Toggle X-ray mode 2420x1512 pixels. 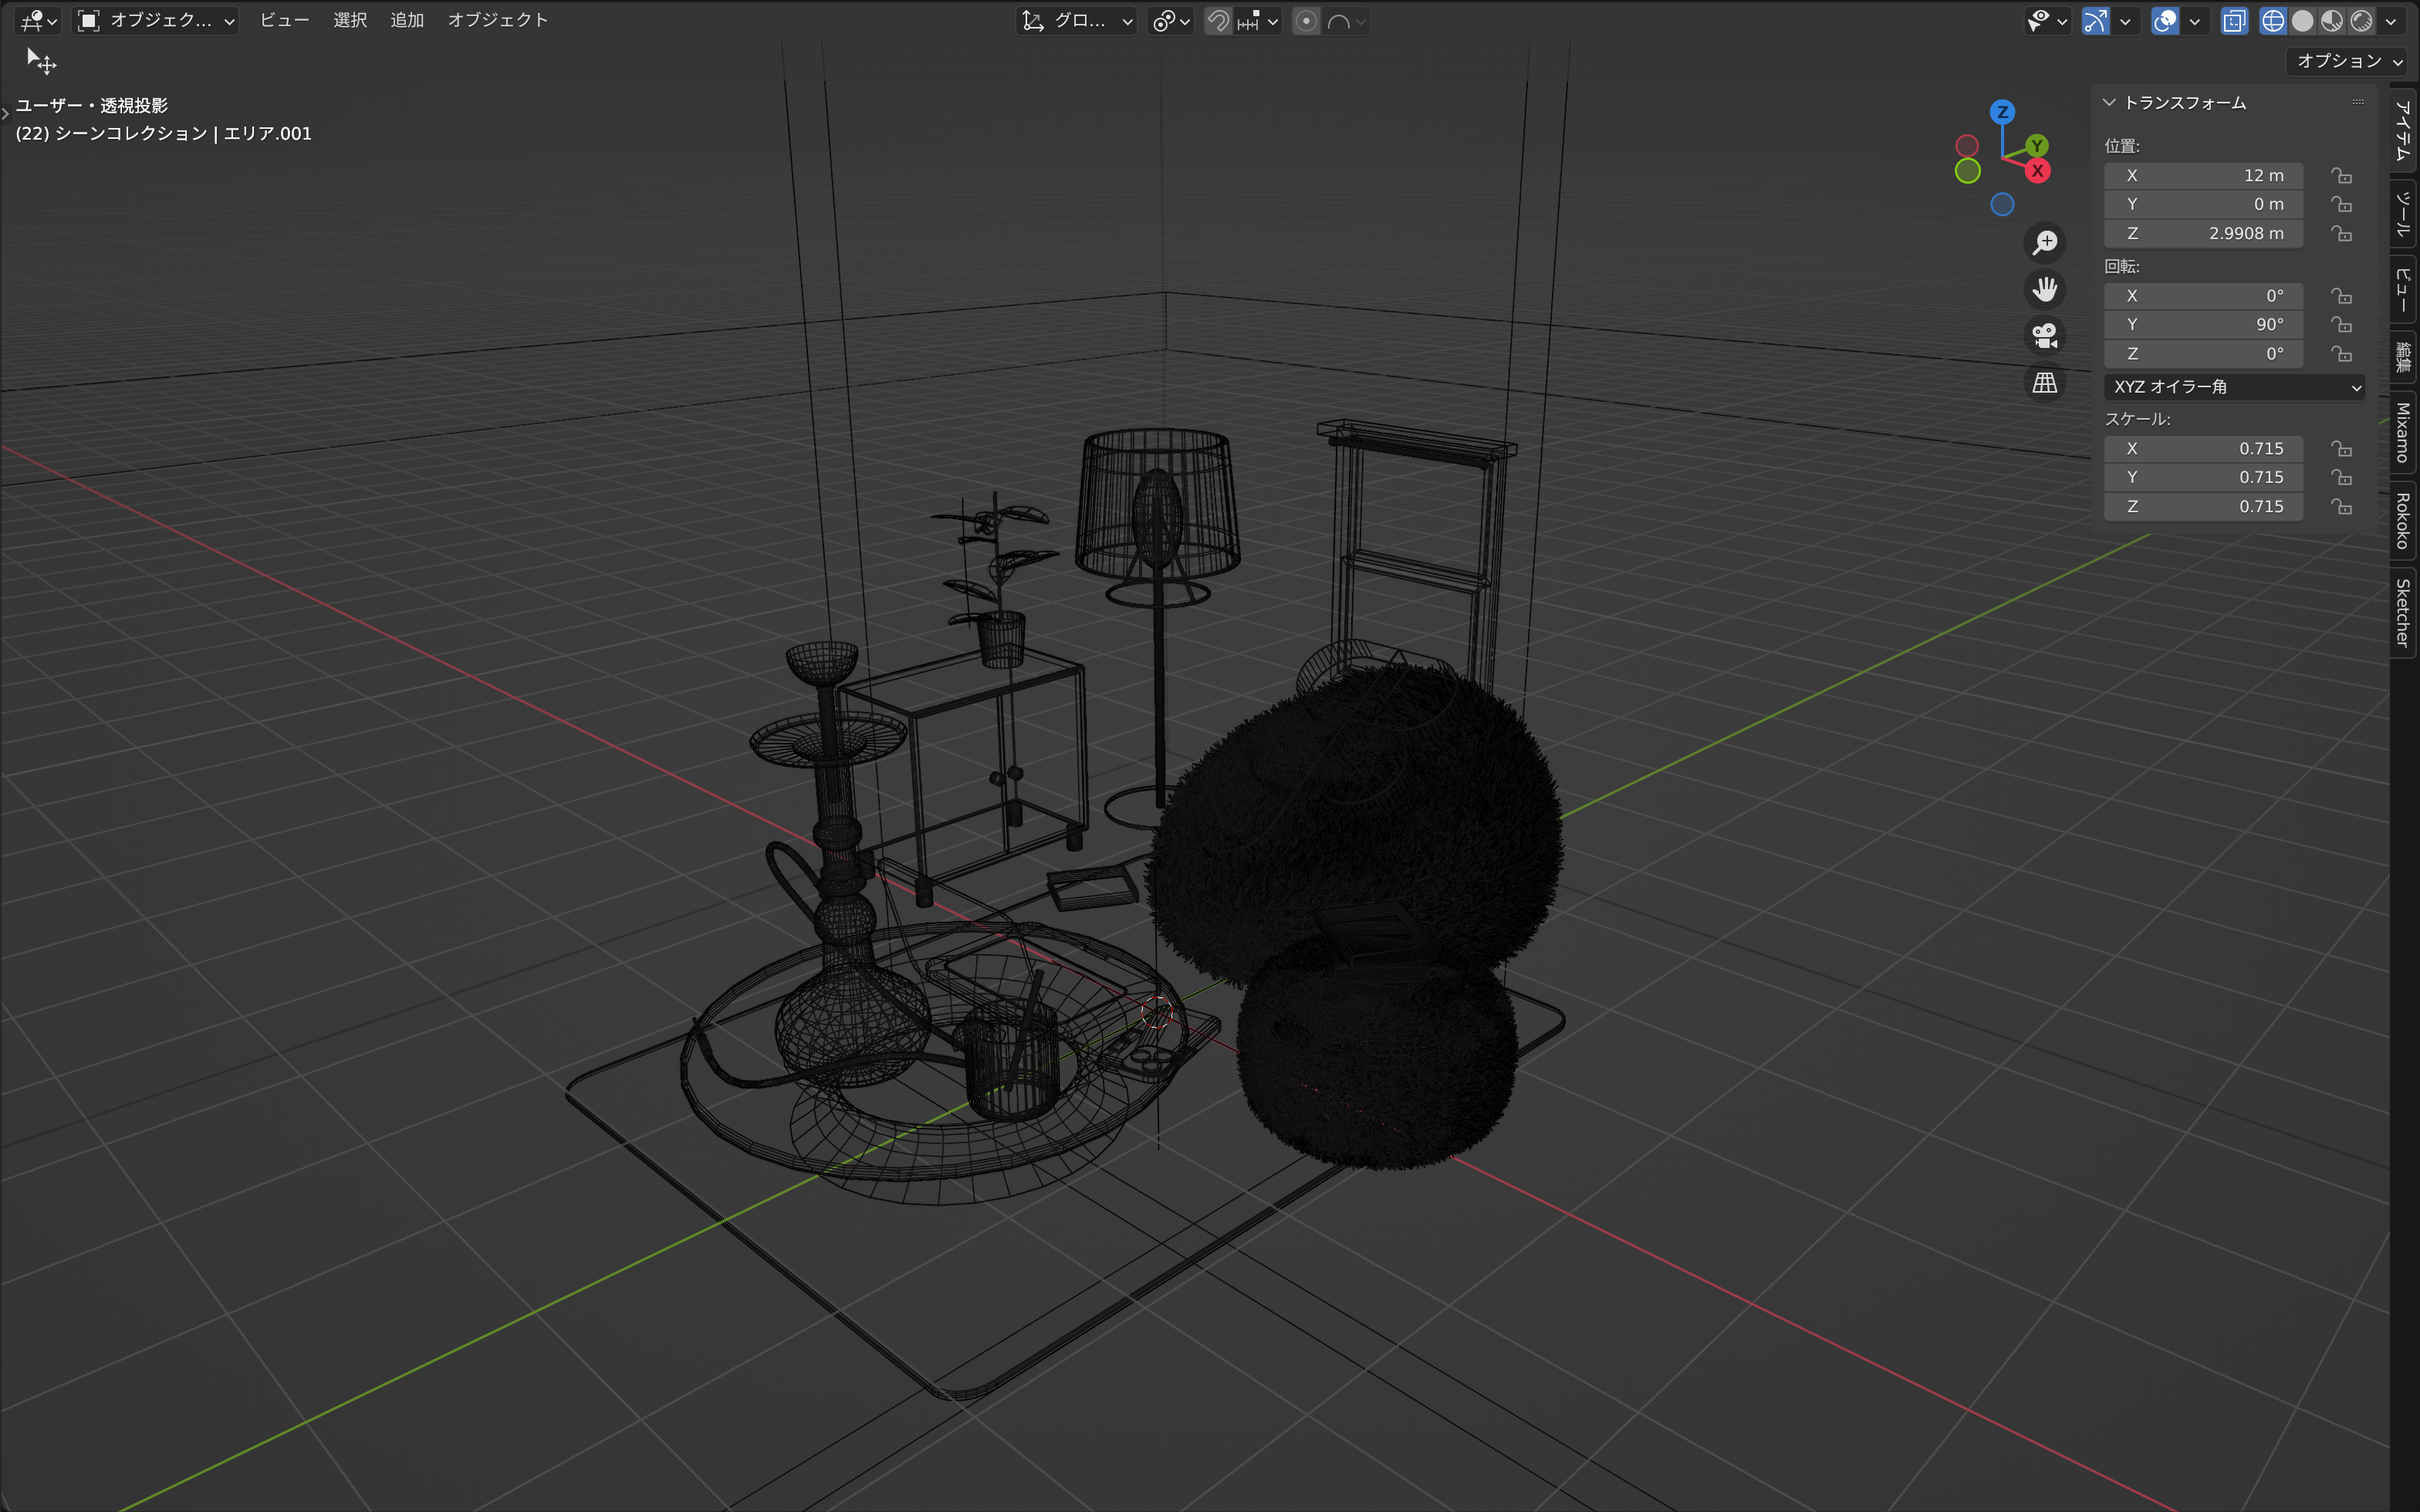pyautogui.click(x=2234, y=20)
